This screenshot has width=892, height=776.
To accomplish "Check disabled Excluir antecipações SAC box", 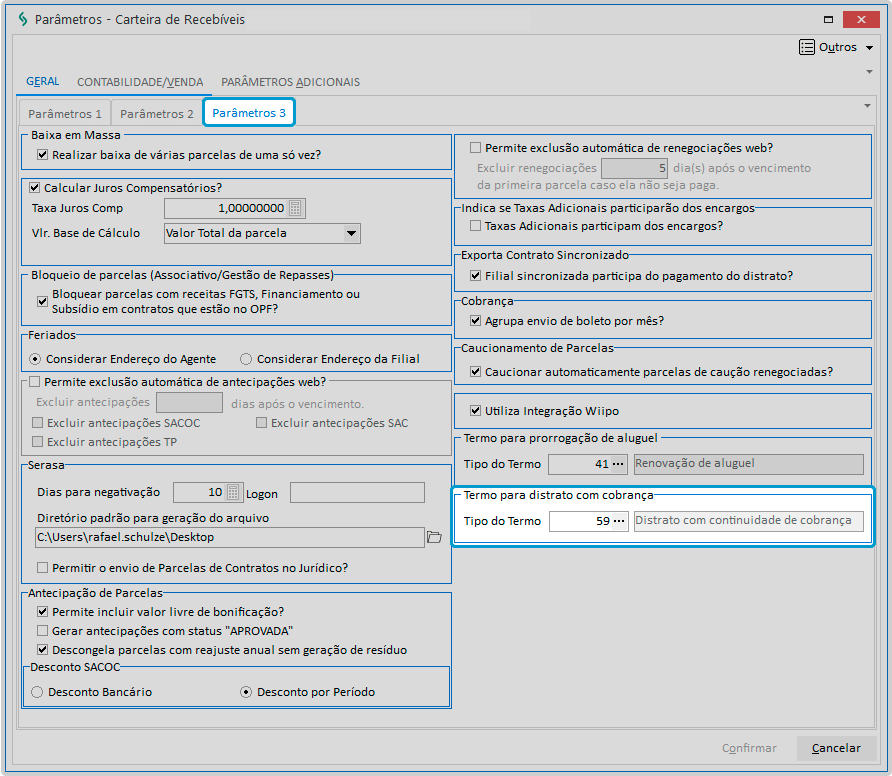I will pyautogui.click(x=262, y=423).
